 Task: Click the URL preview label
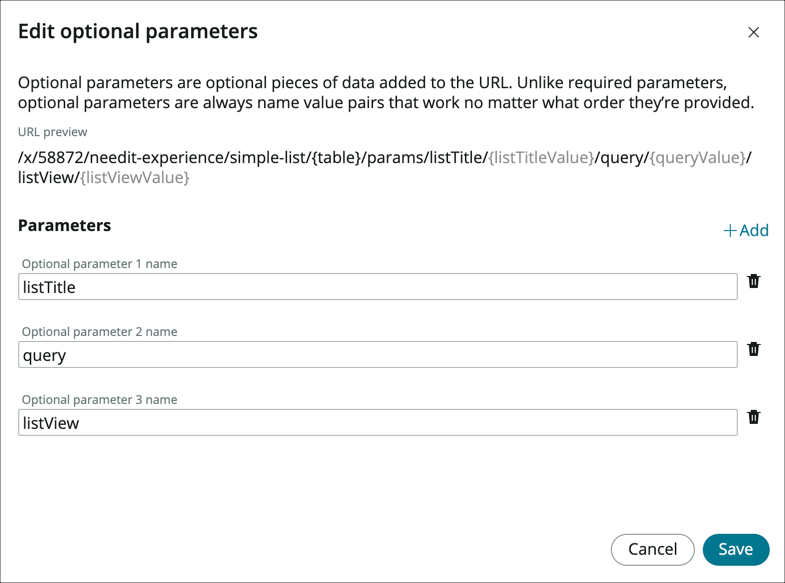coord(52,132)
